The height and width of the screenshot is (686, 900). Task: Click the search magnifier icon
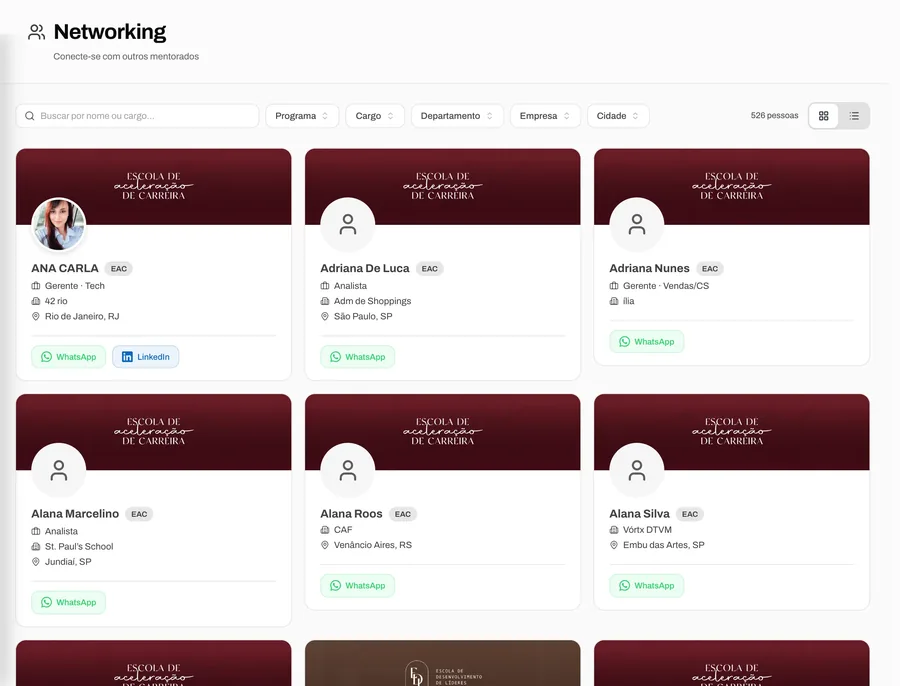[x=30, y=116]
